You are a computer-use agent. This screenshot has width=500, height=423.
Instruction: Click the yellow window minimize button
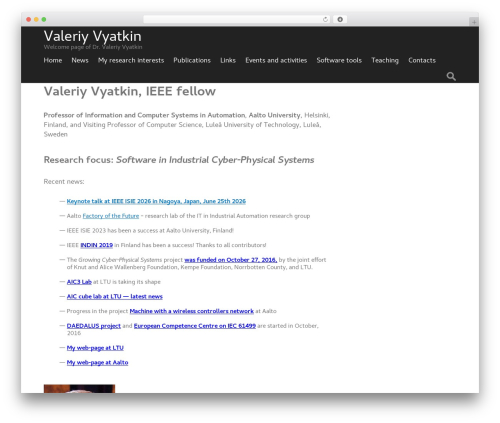[x=36, y=19]
